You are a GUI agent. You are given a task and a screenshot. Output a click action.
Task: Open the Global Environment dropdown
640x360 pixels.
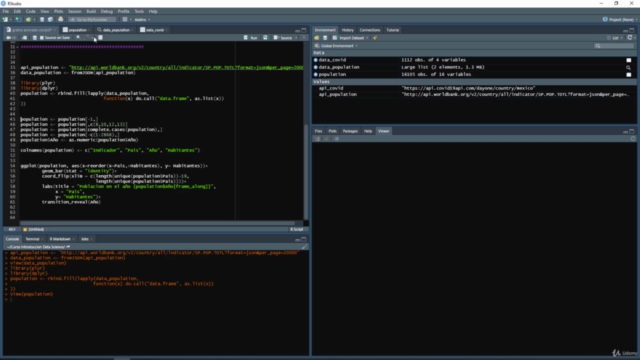[336, 46]
